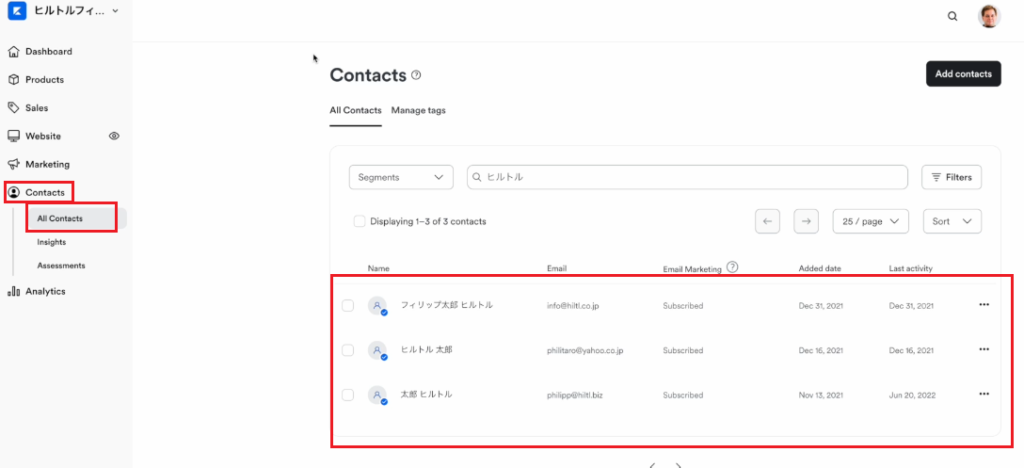Viewport: 1024px width, 468px height.
Task: Switch to All Contacts tab
Action: (x=355, y=110)
